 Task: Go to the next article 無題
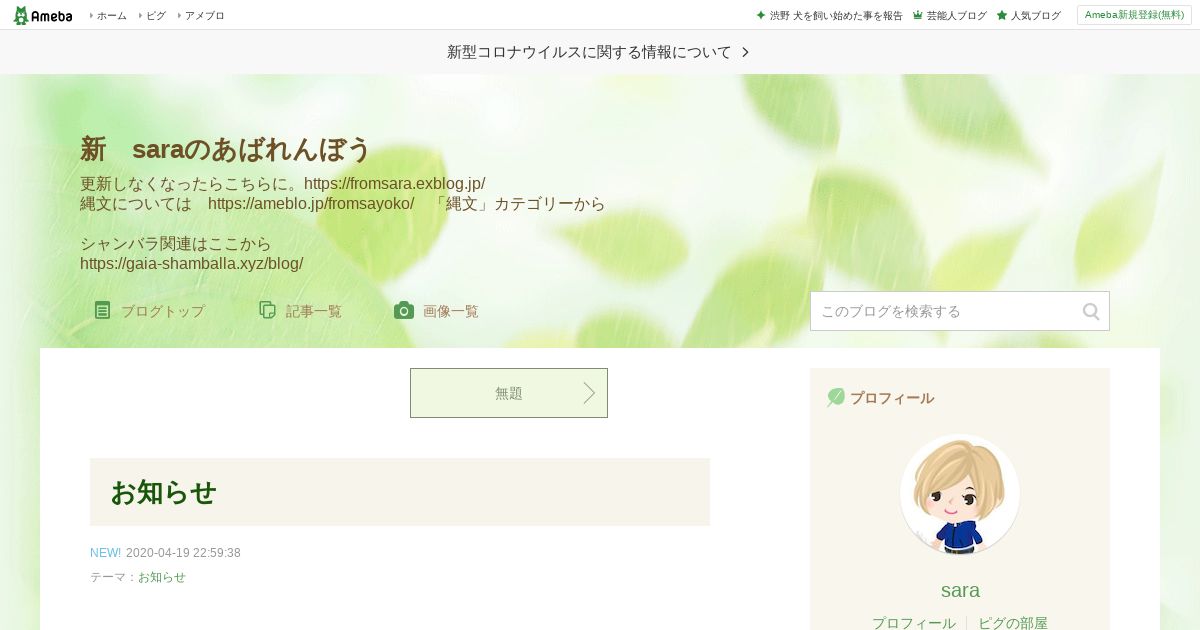(509, 393)
